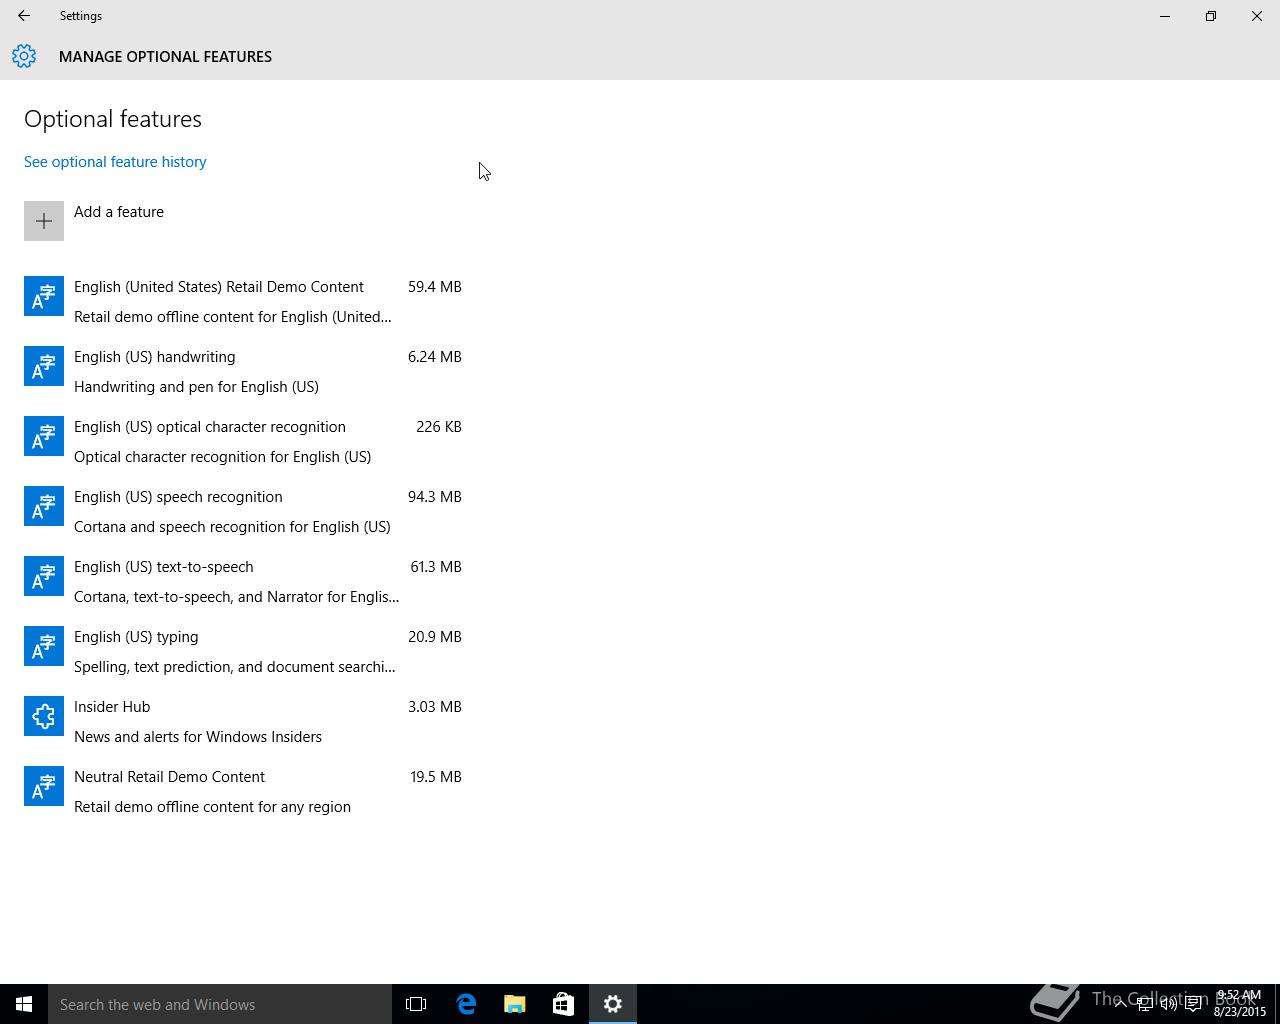Click 'Cortana, text-to-speech, and Narrator' description

[236, 597]
